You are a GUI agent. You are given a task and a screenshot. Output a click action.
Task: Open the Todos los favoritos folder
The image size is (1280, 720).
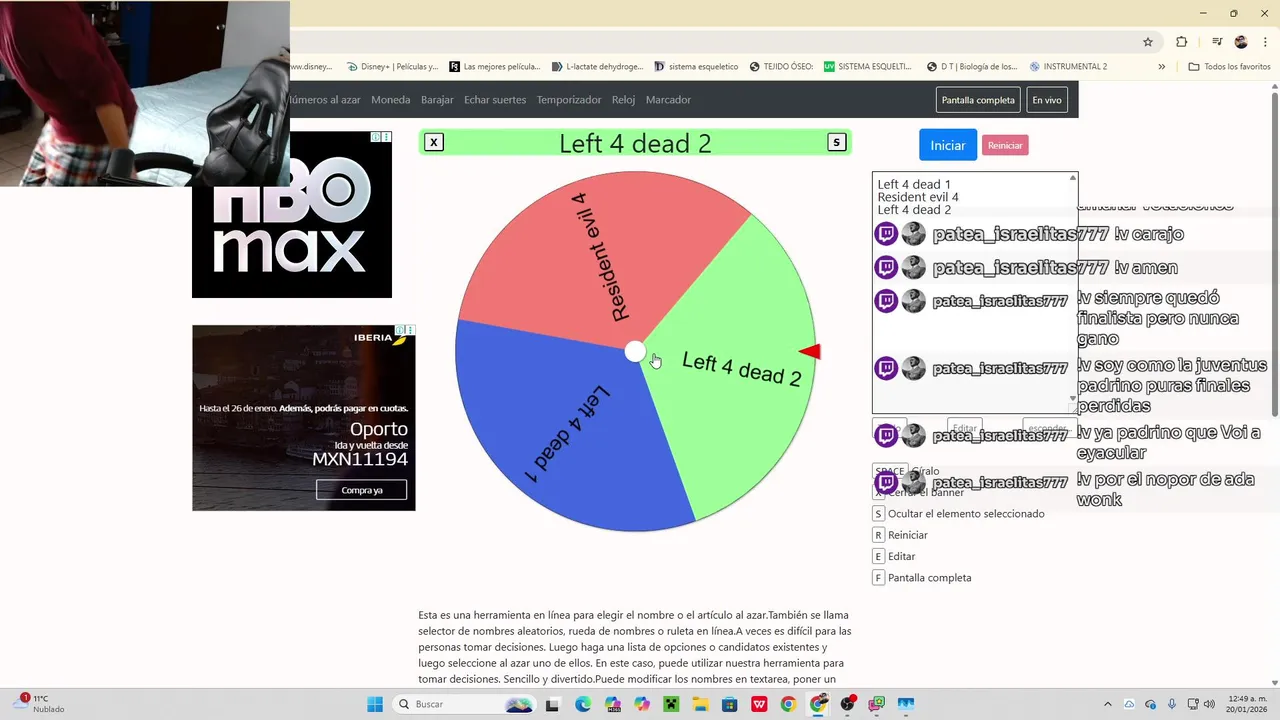(1229, 67)
